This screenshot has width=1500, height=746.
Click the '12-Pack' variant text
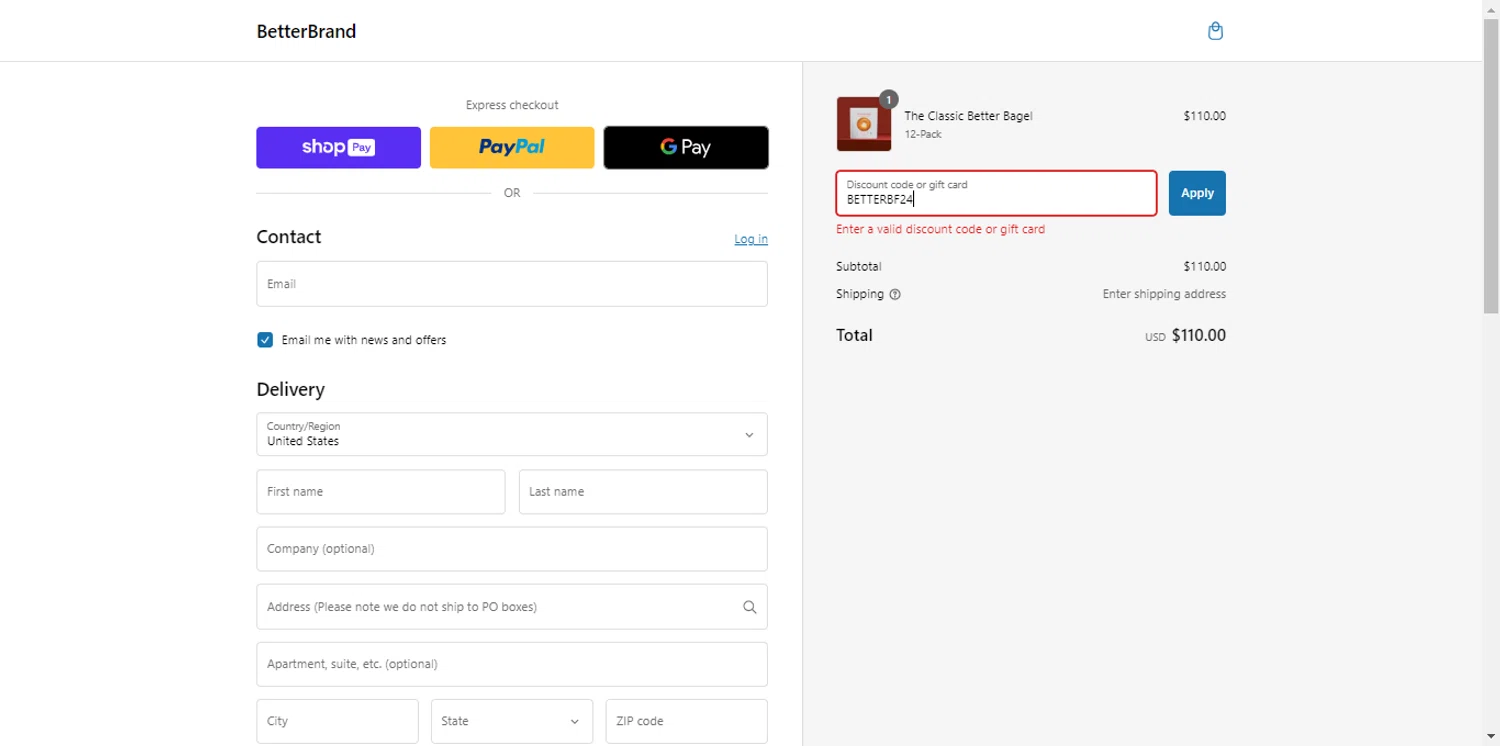click(x=923, y=134)
